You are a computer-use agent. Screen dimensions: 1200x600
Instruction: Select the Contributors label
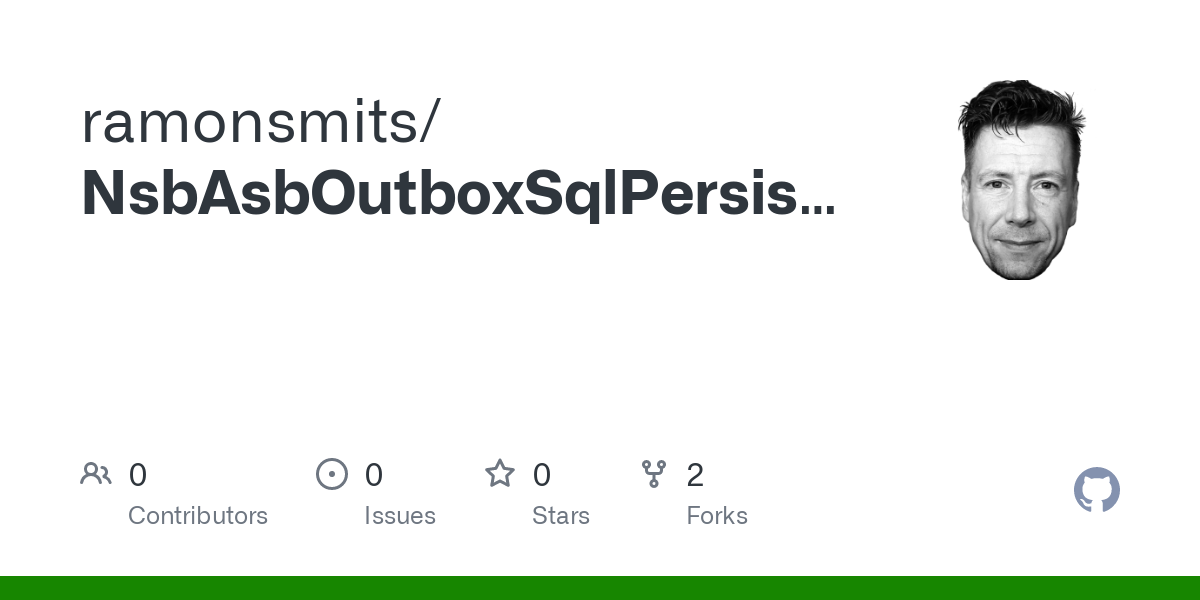point(198,516)
